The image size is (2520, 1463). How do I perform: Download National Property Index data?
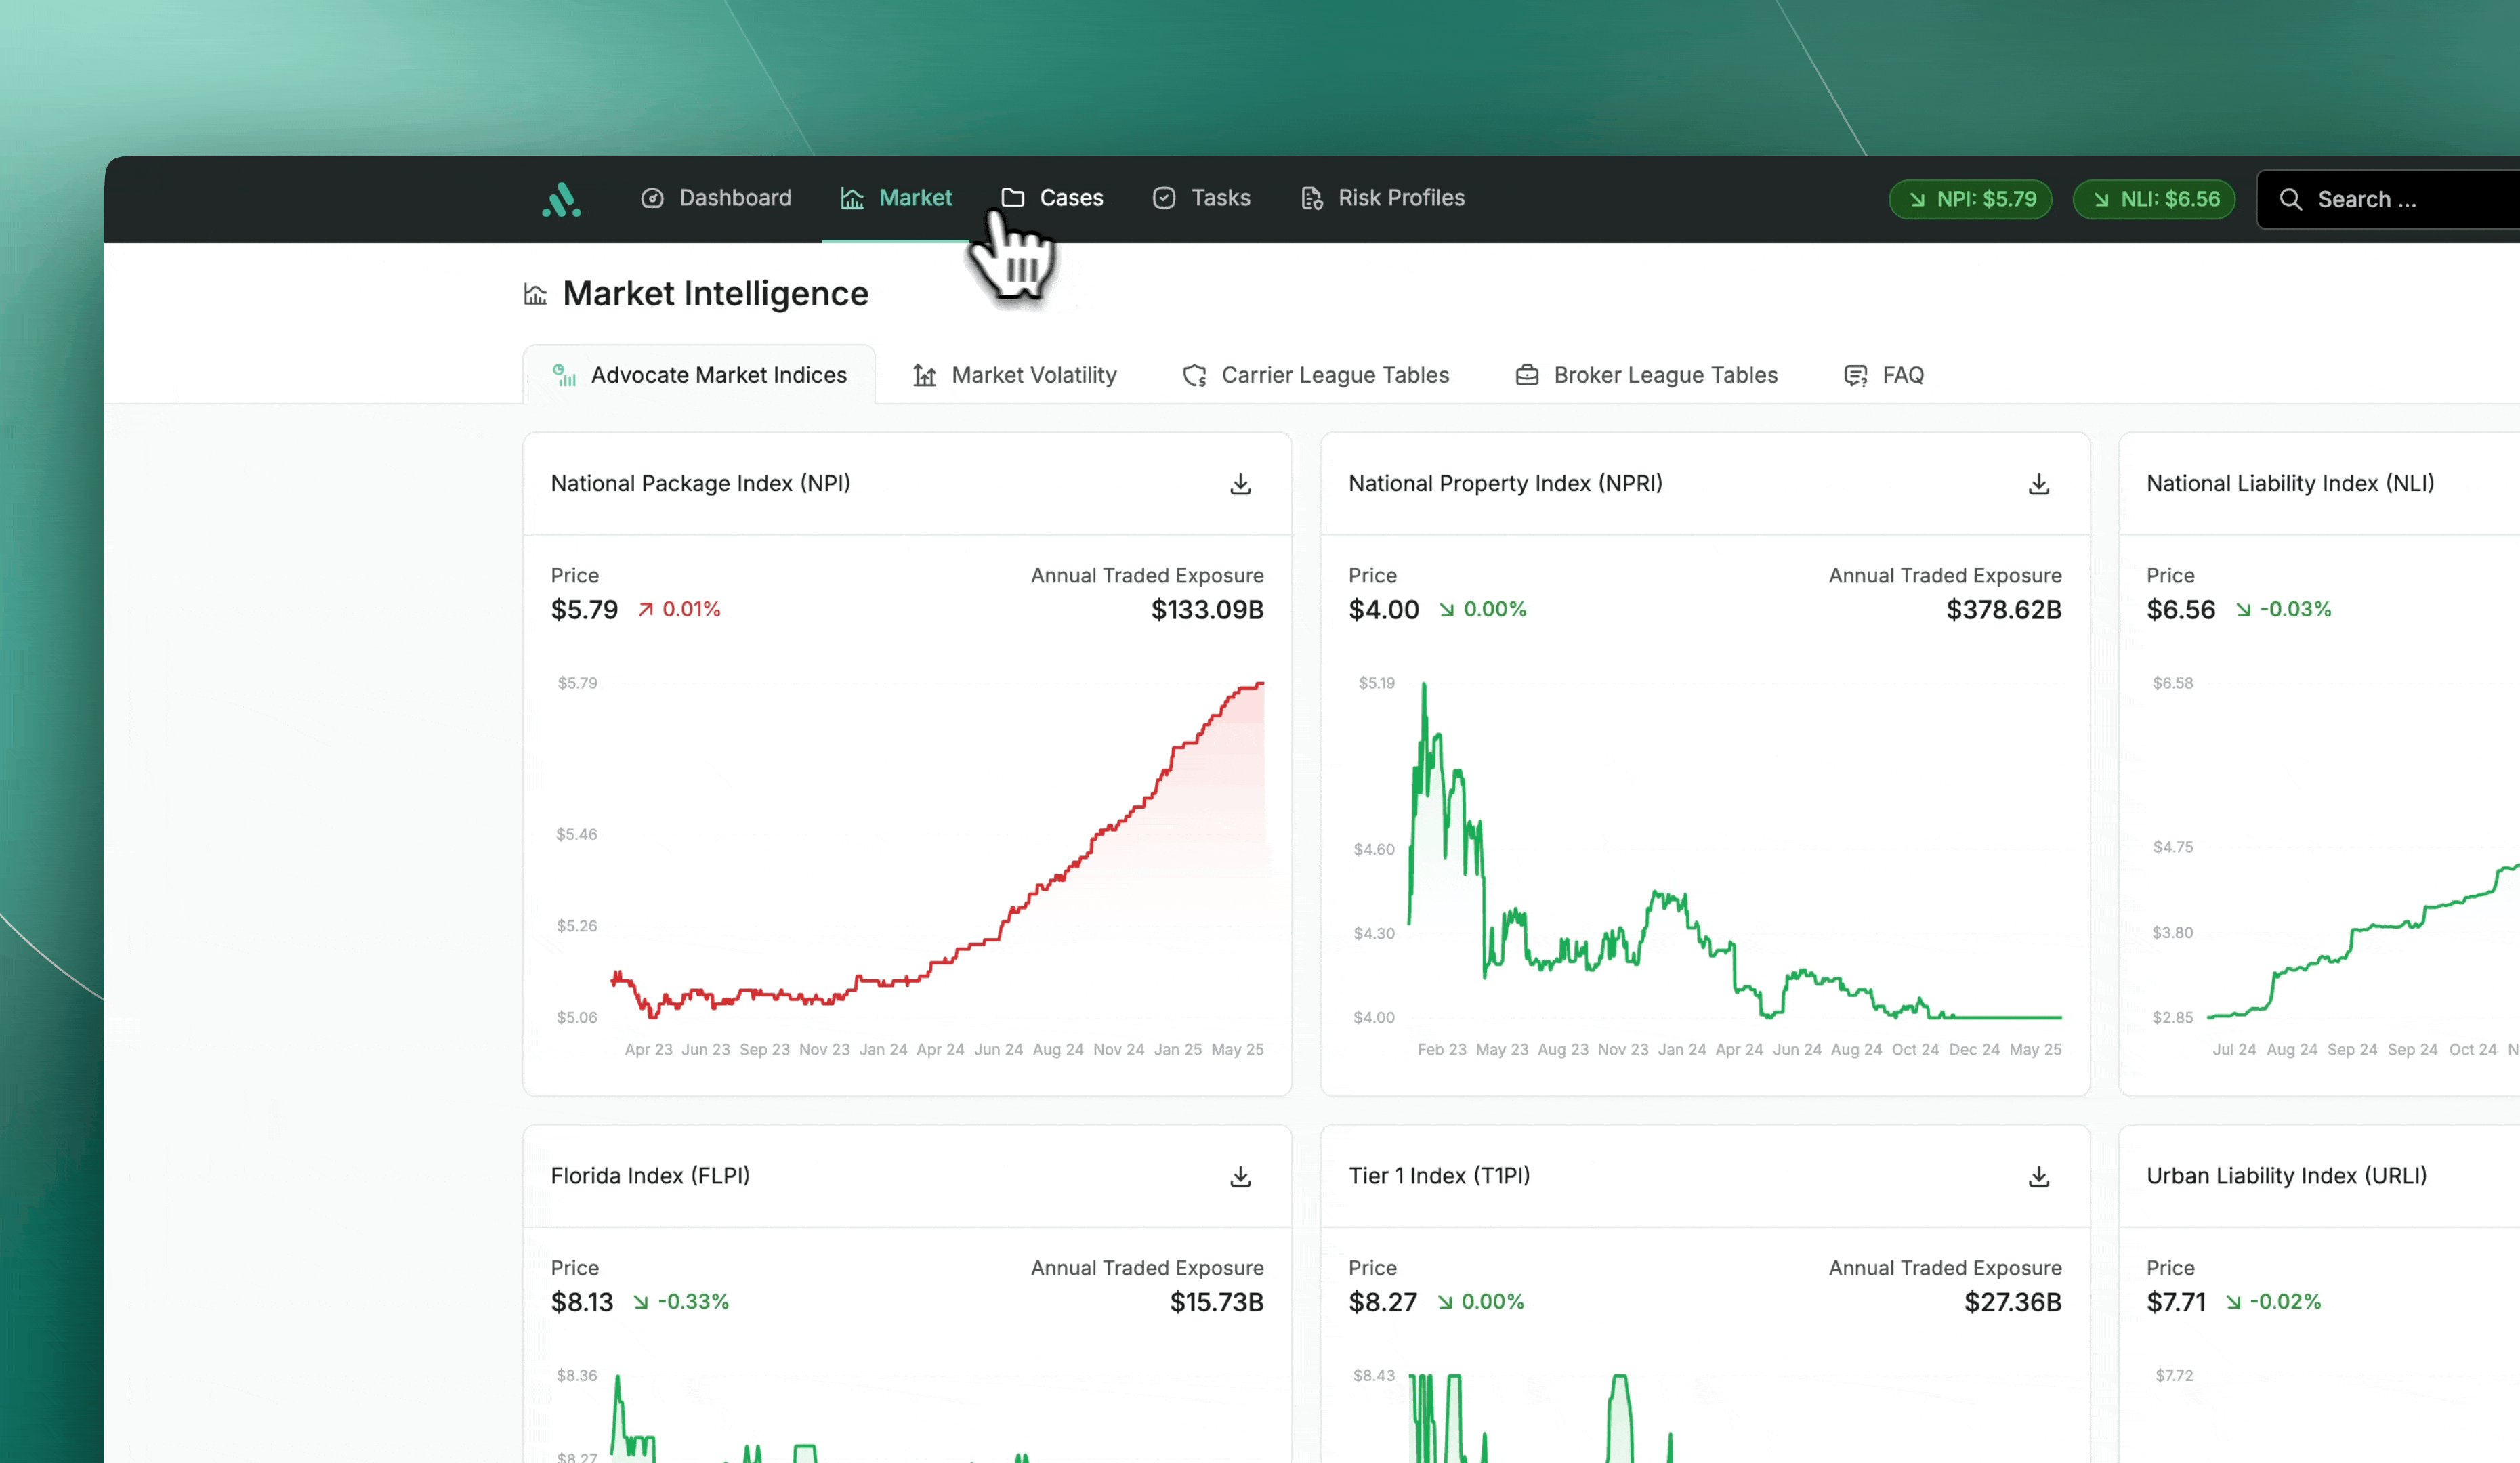(x=2038, y=484)
